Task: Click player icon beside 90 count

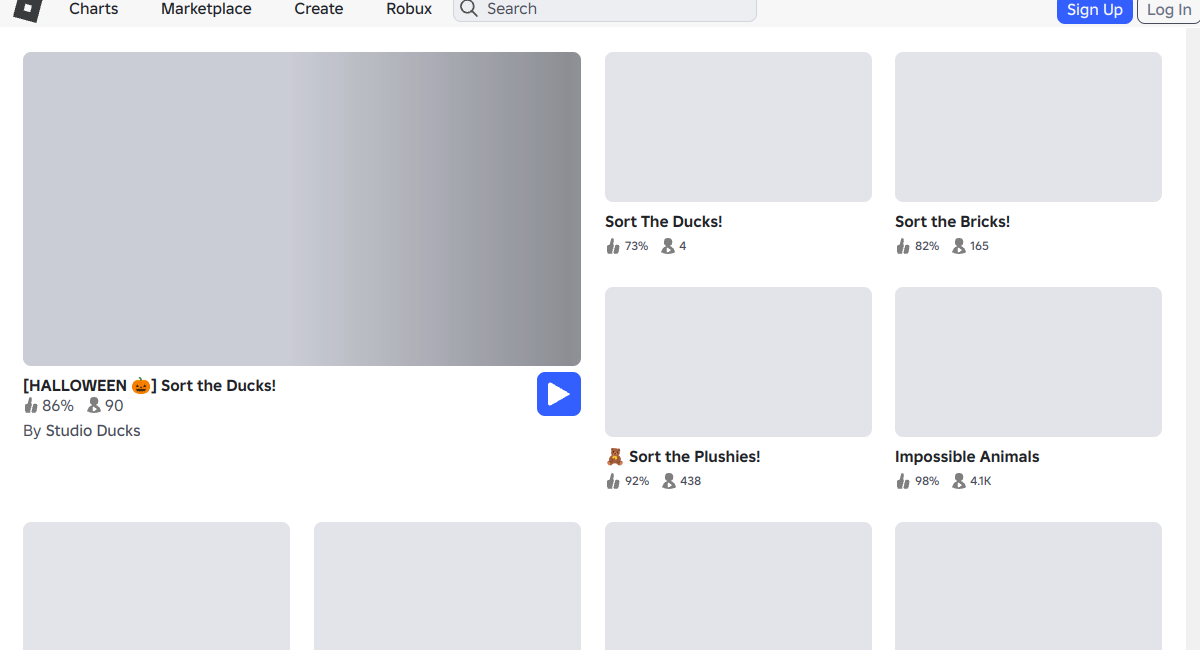Action: click(x=94, y=406)
